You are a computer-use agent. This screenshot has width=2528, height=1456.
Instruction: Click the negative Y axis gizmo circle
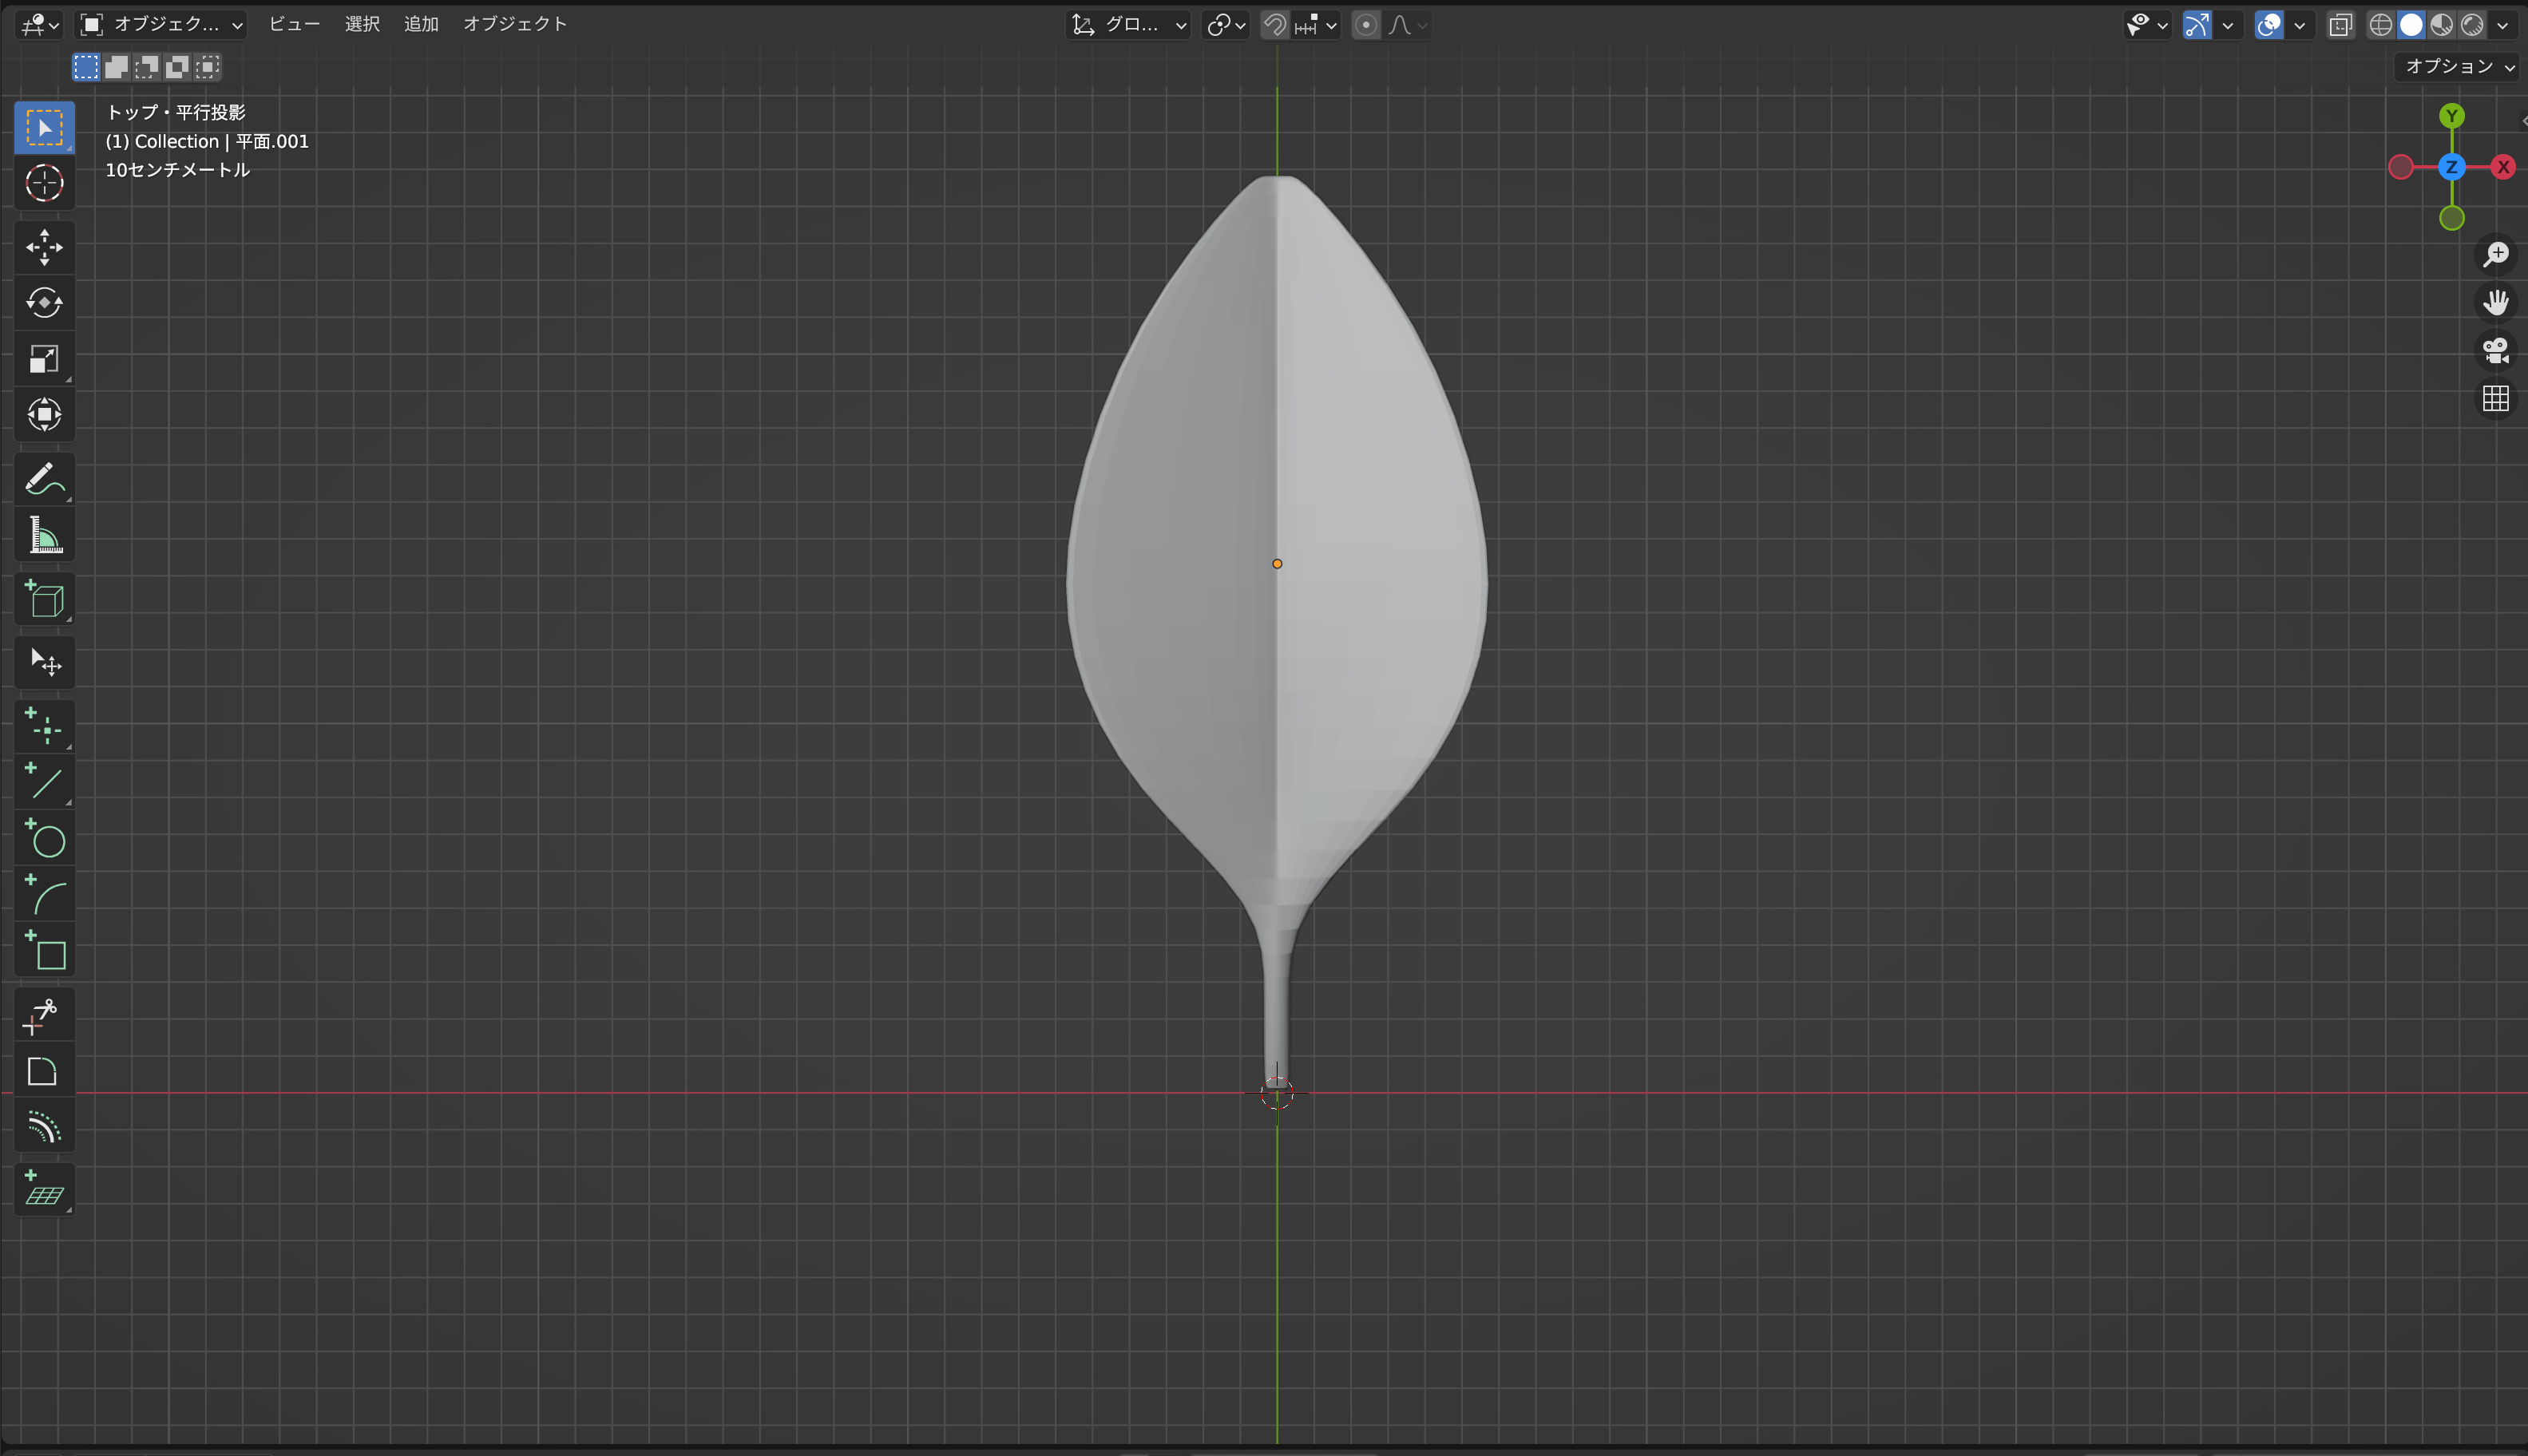point(2451,218)
